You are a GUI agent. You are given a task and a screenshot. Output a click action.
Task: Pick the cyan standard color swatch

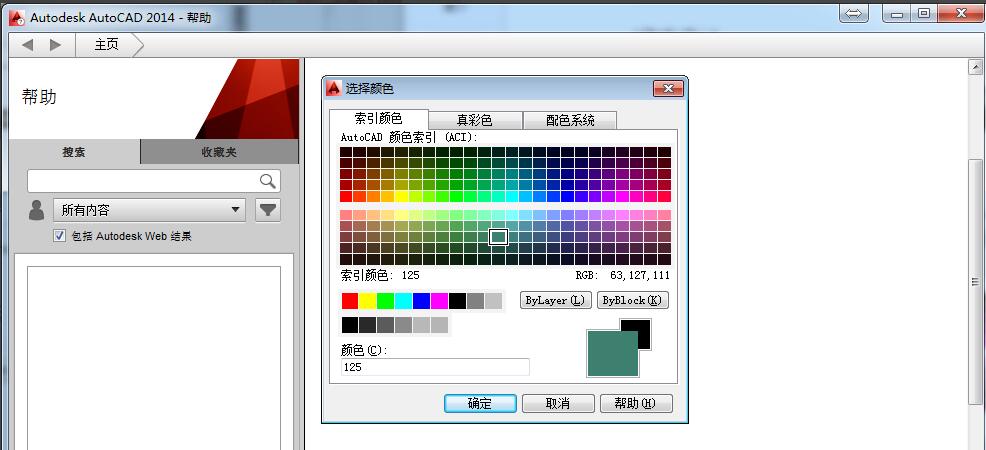tap(404, 301)
